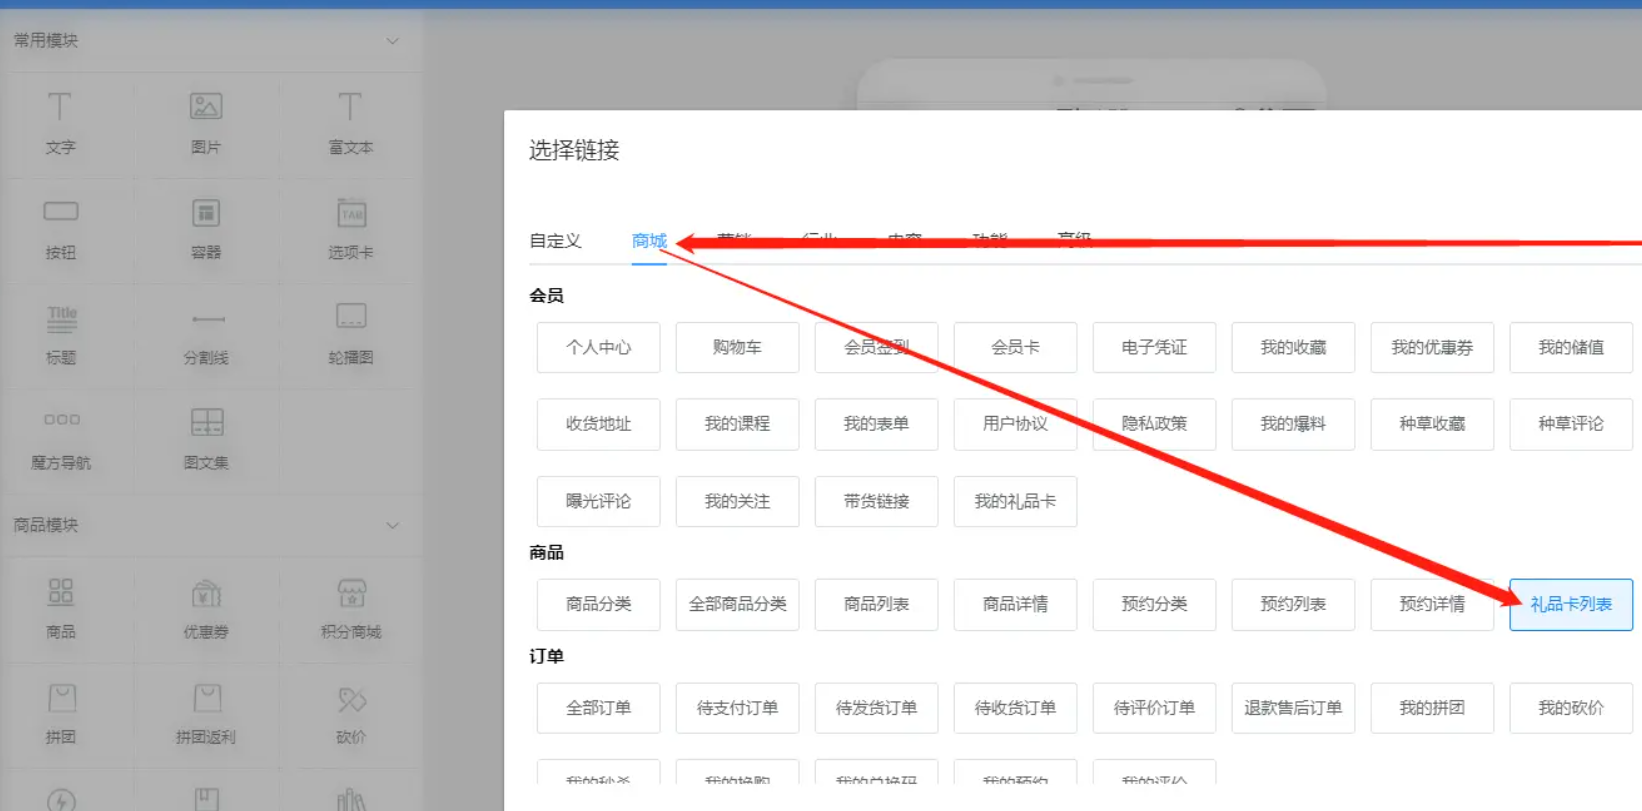Pick the 购物车 link option
The height and width of the screenshot is (811, 1642).
(737, 347)
